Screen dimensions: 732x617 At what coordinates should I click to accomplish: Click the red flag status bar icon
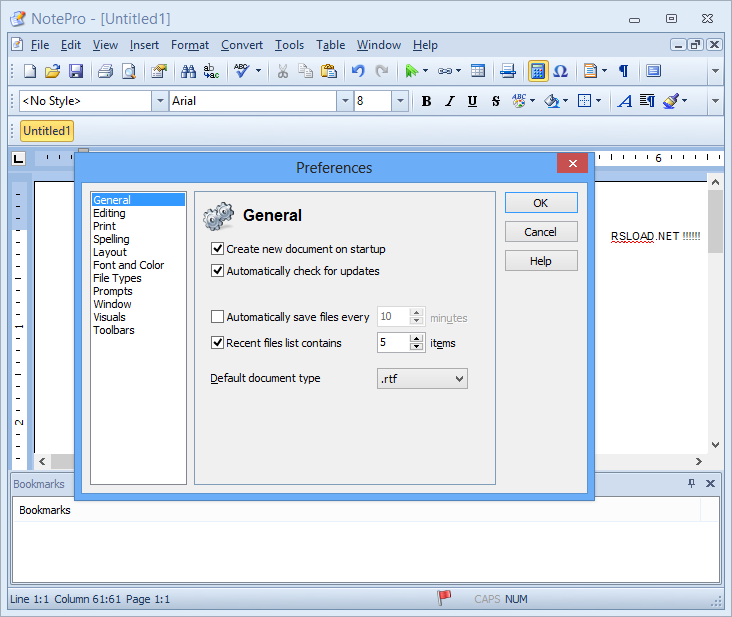point(444,597)
